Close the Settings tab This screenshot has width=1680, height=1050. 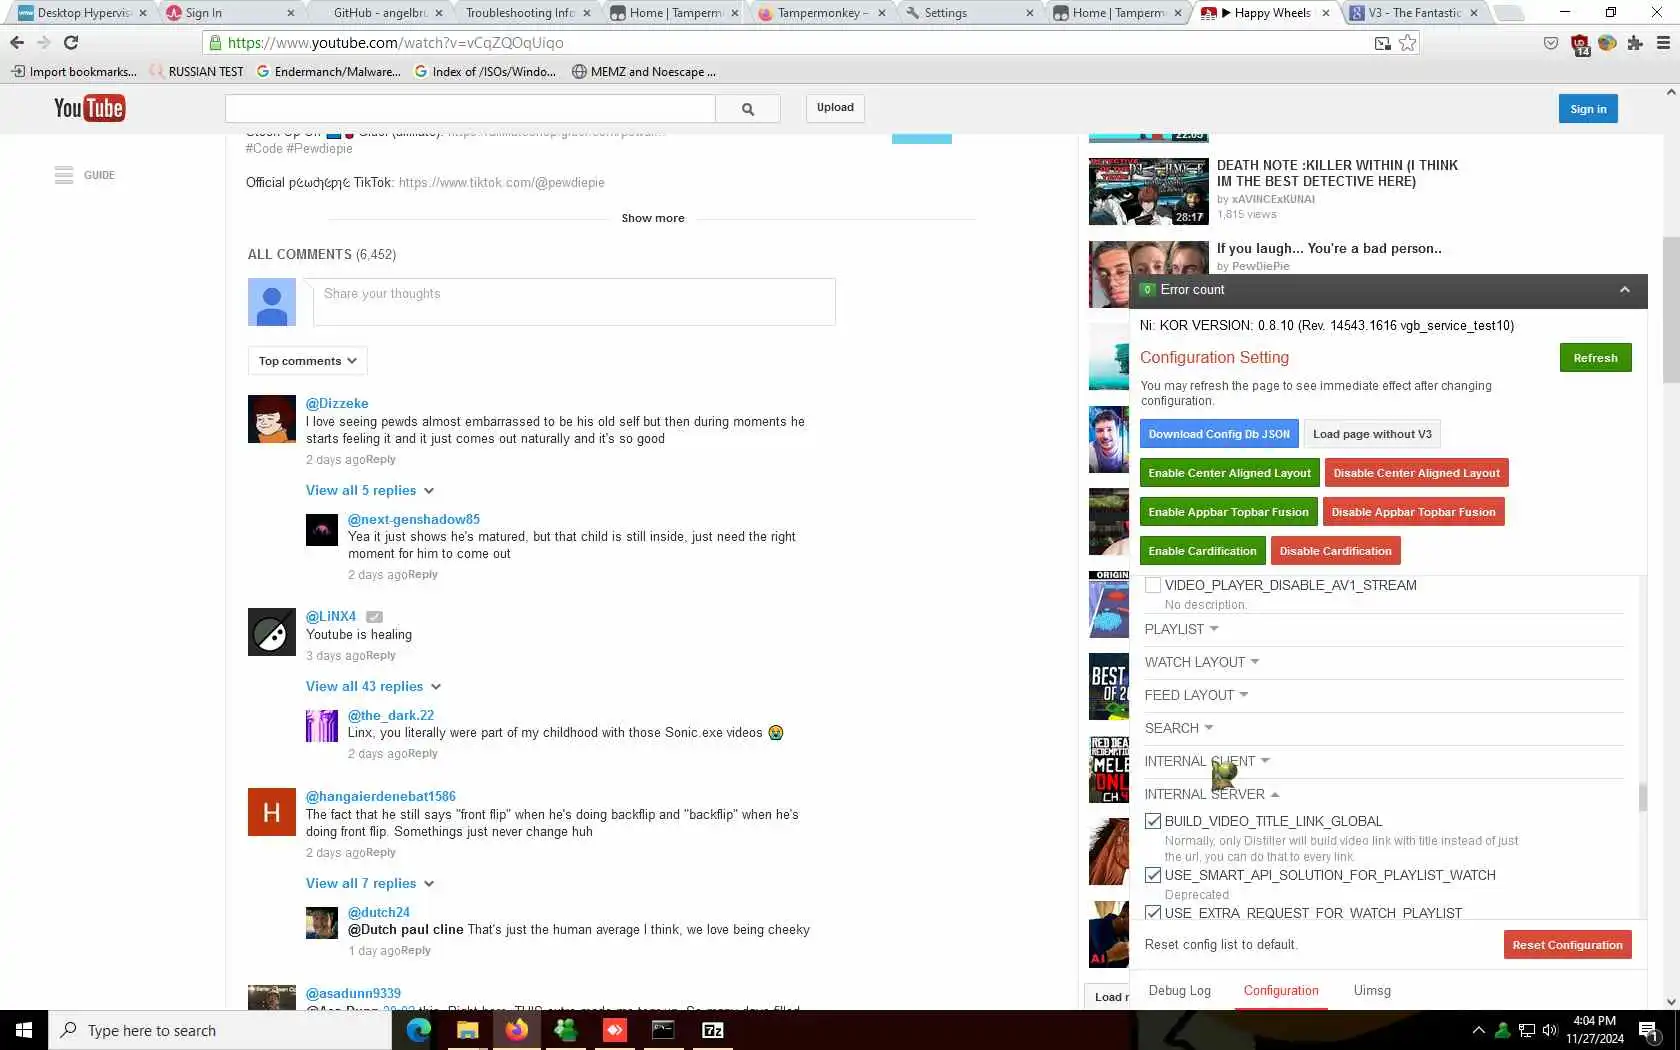click(x=1030, y=13)
